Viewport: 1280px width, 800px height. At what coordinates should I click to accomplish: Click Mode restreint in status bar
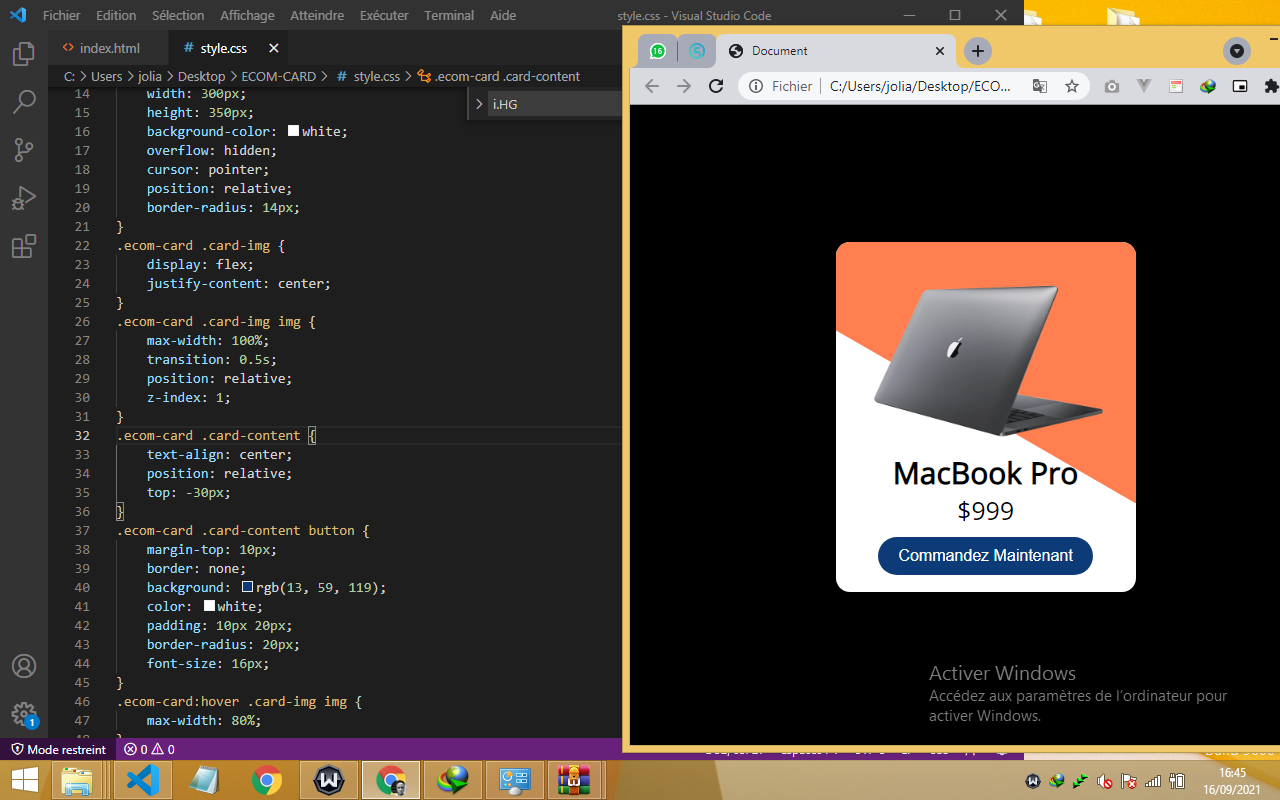[x=58, y=749]
